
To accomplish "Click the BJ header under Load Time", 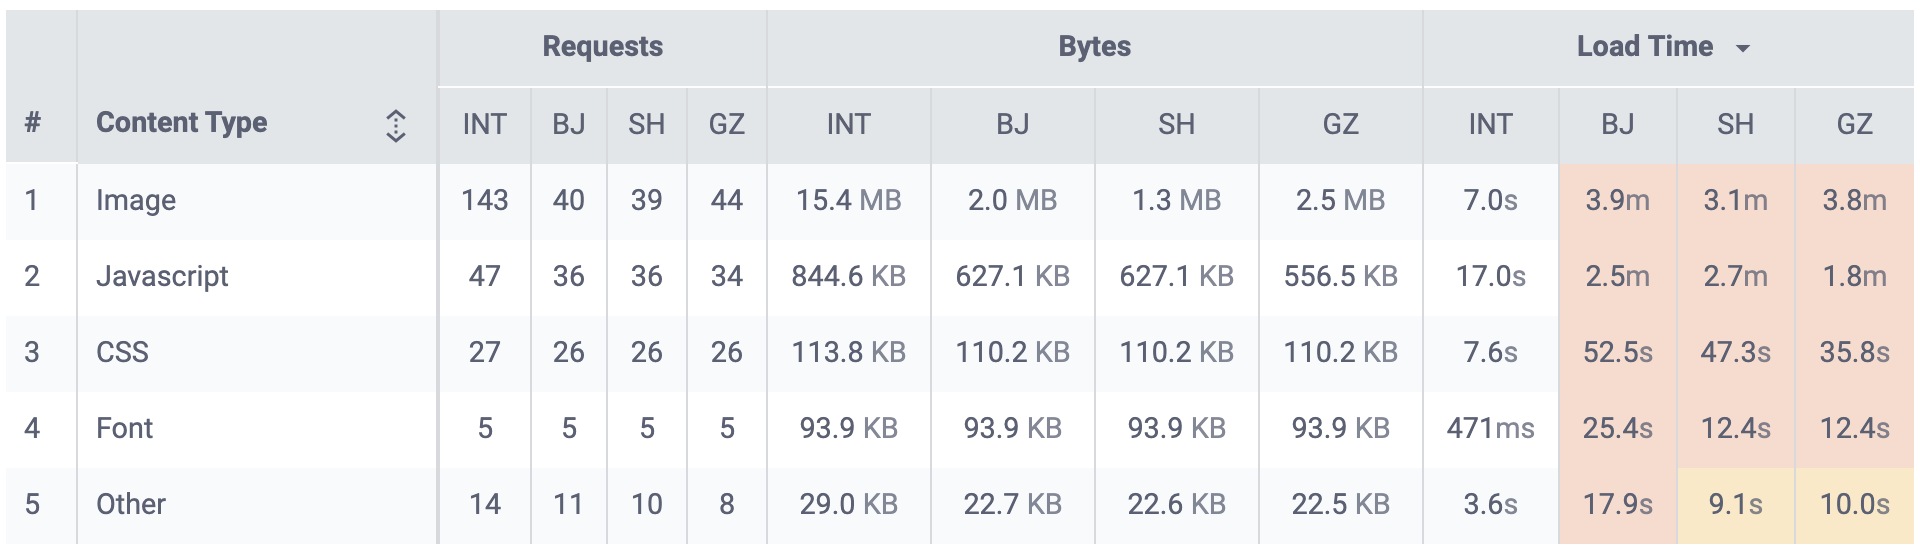I will (1617, 125).
